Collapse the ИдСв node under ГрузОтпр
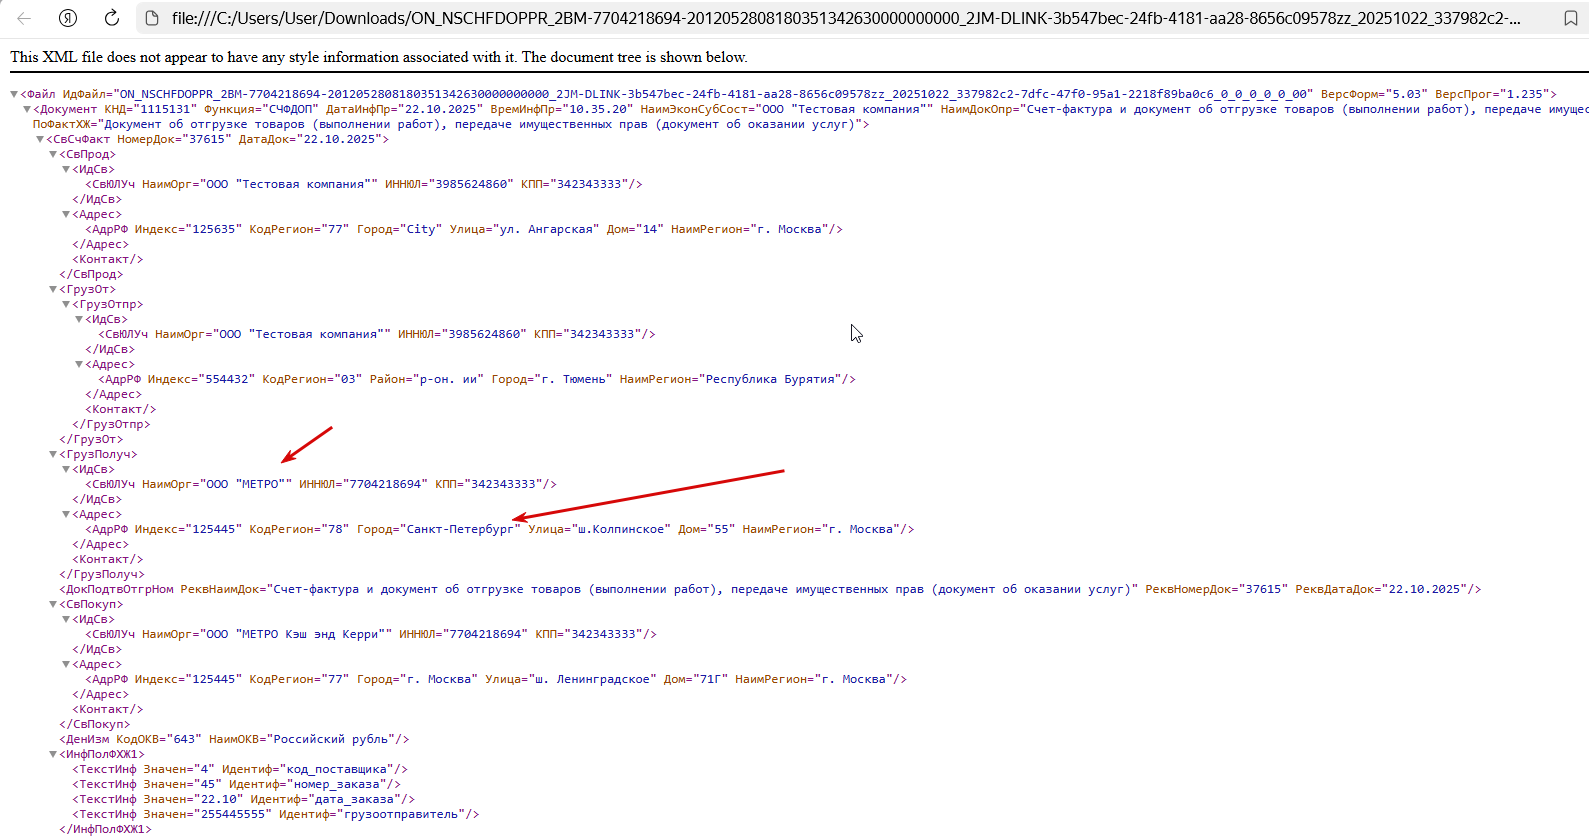The height and width of the screenshot is (838, 1589). point(79,319)
